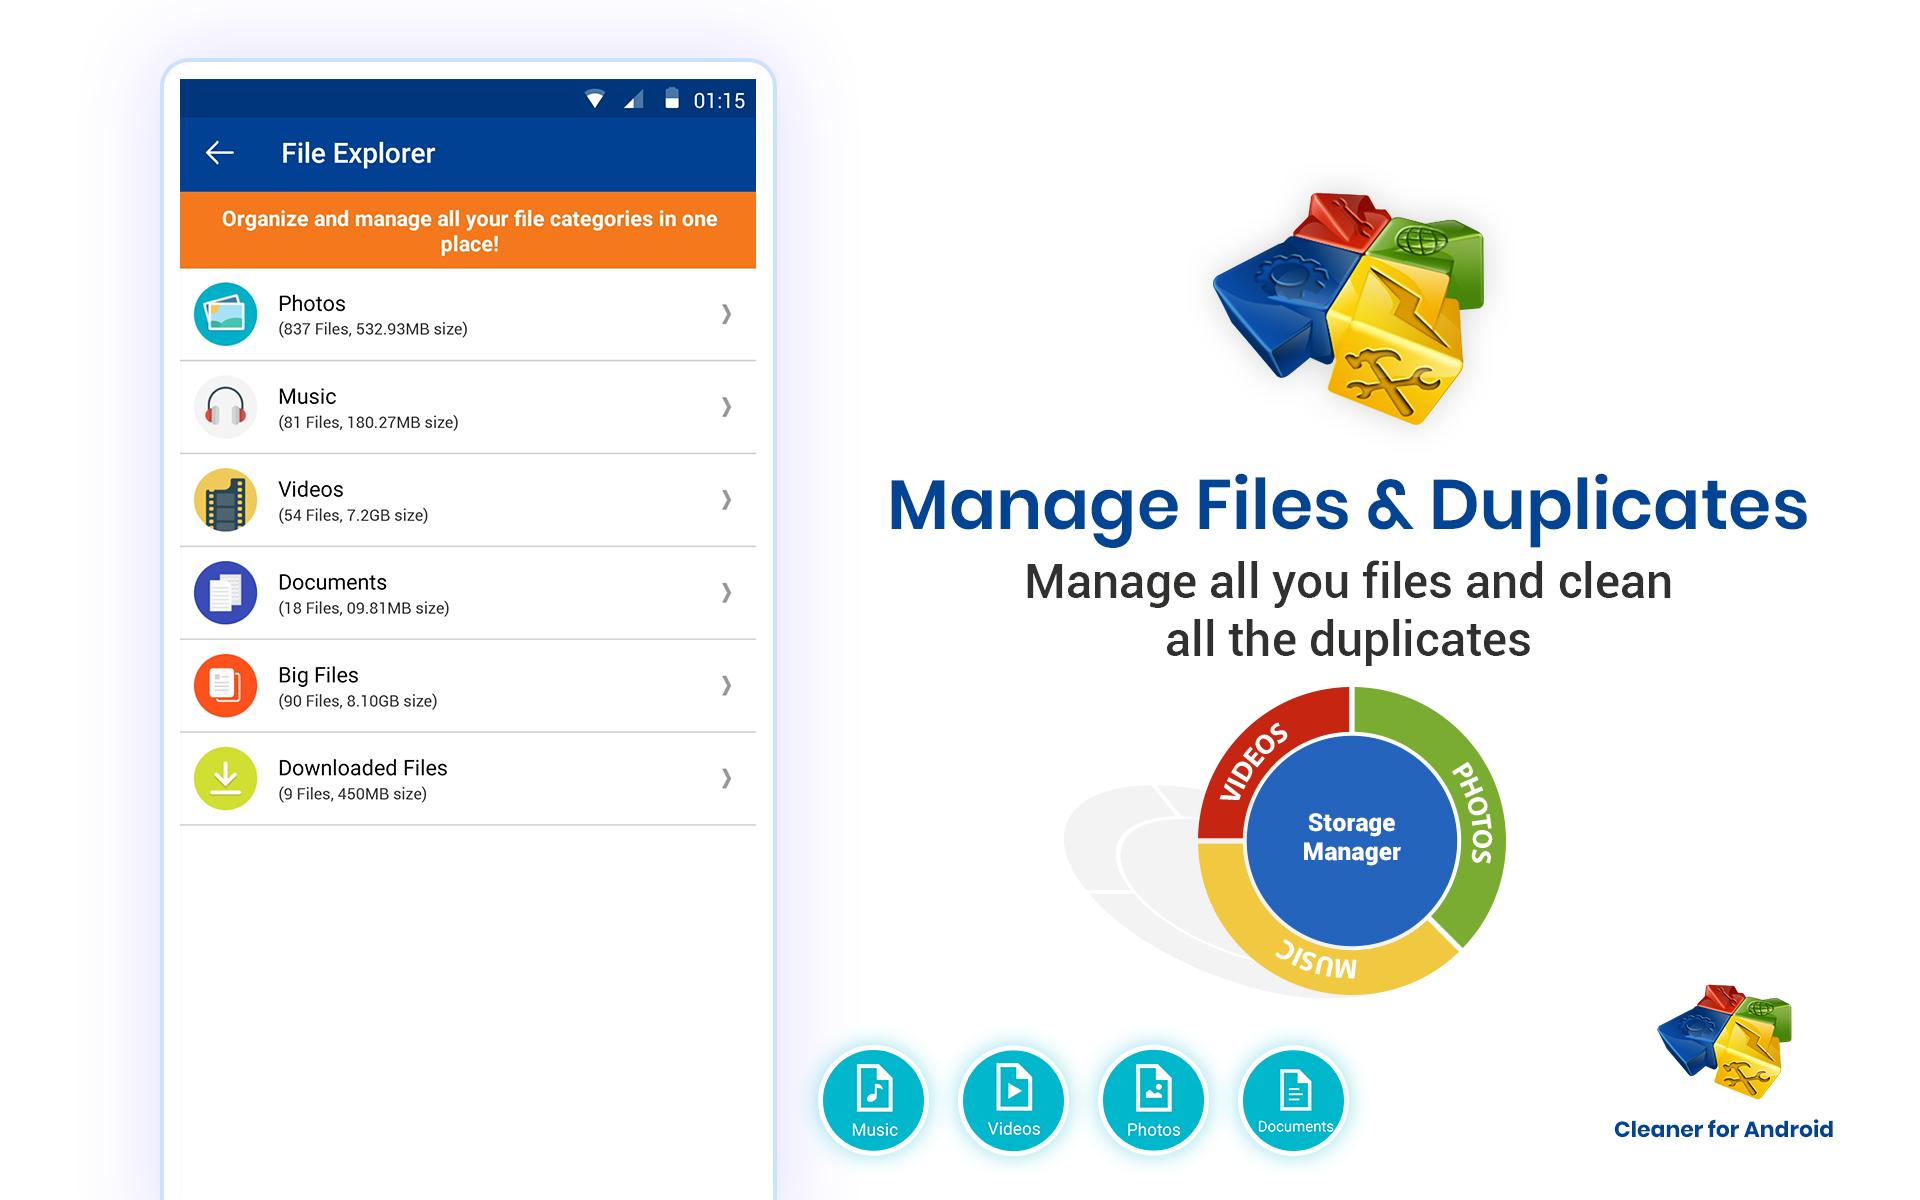Screen dimensions: 1920x1200
Task: Open the Big Files orange icon
Action: 225,686
